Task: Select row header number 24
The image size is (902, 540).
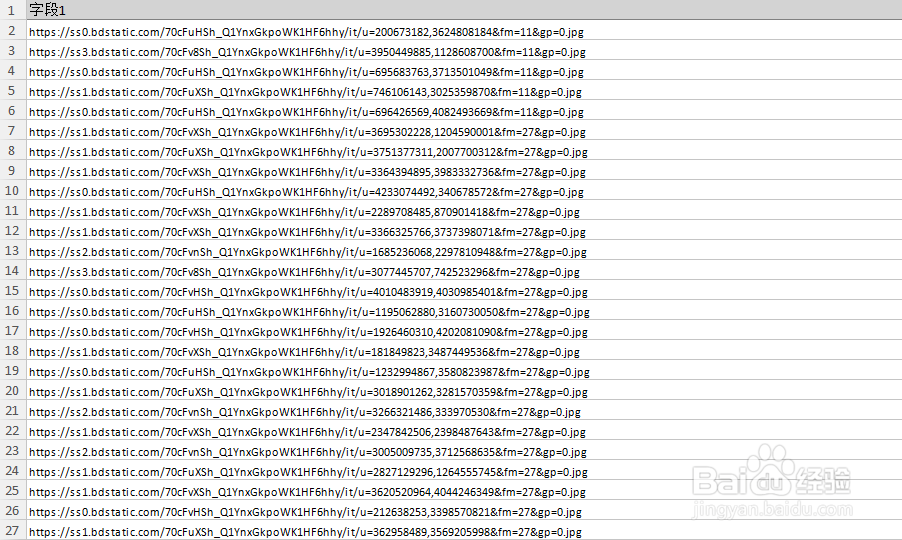Action: (13, 470)
